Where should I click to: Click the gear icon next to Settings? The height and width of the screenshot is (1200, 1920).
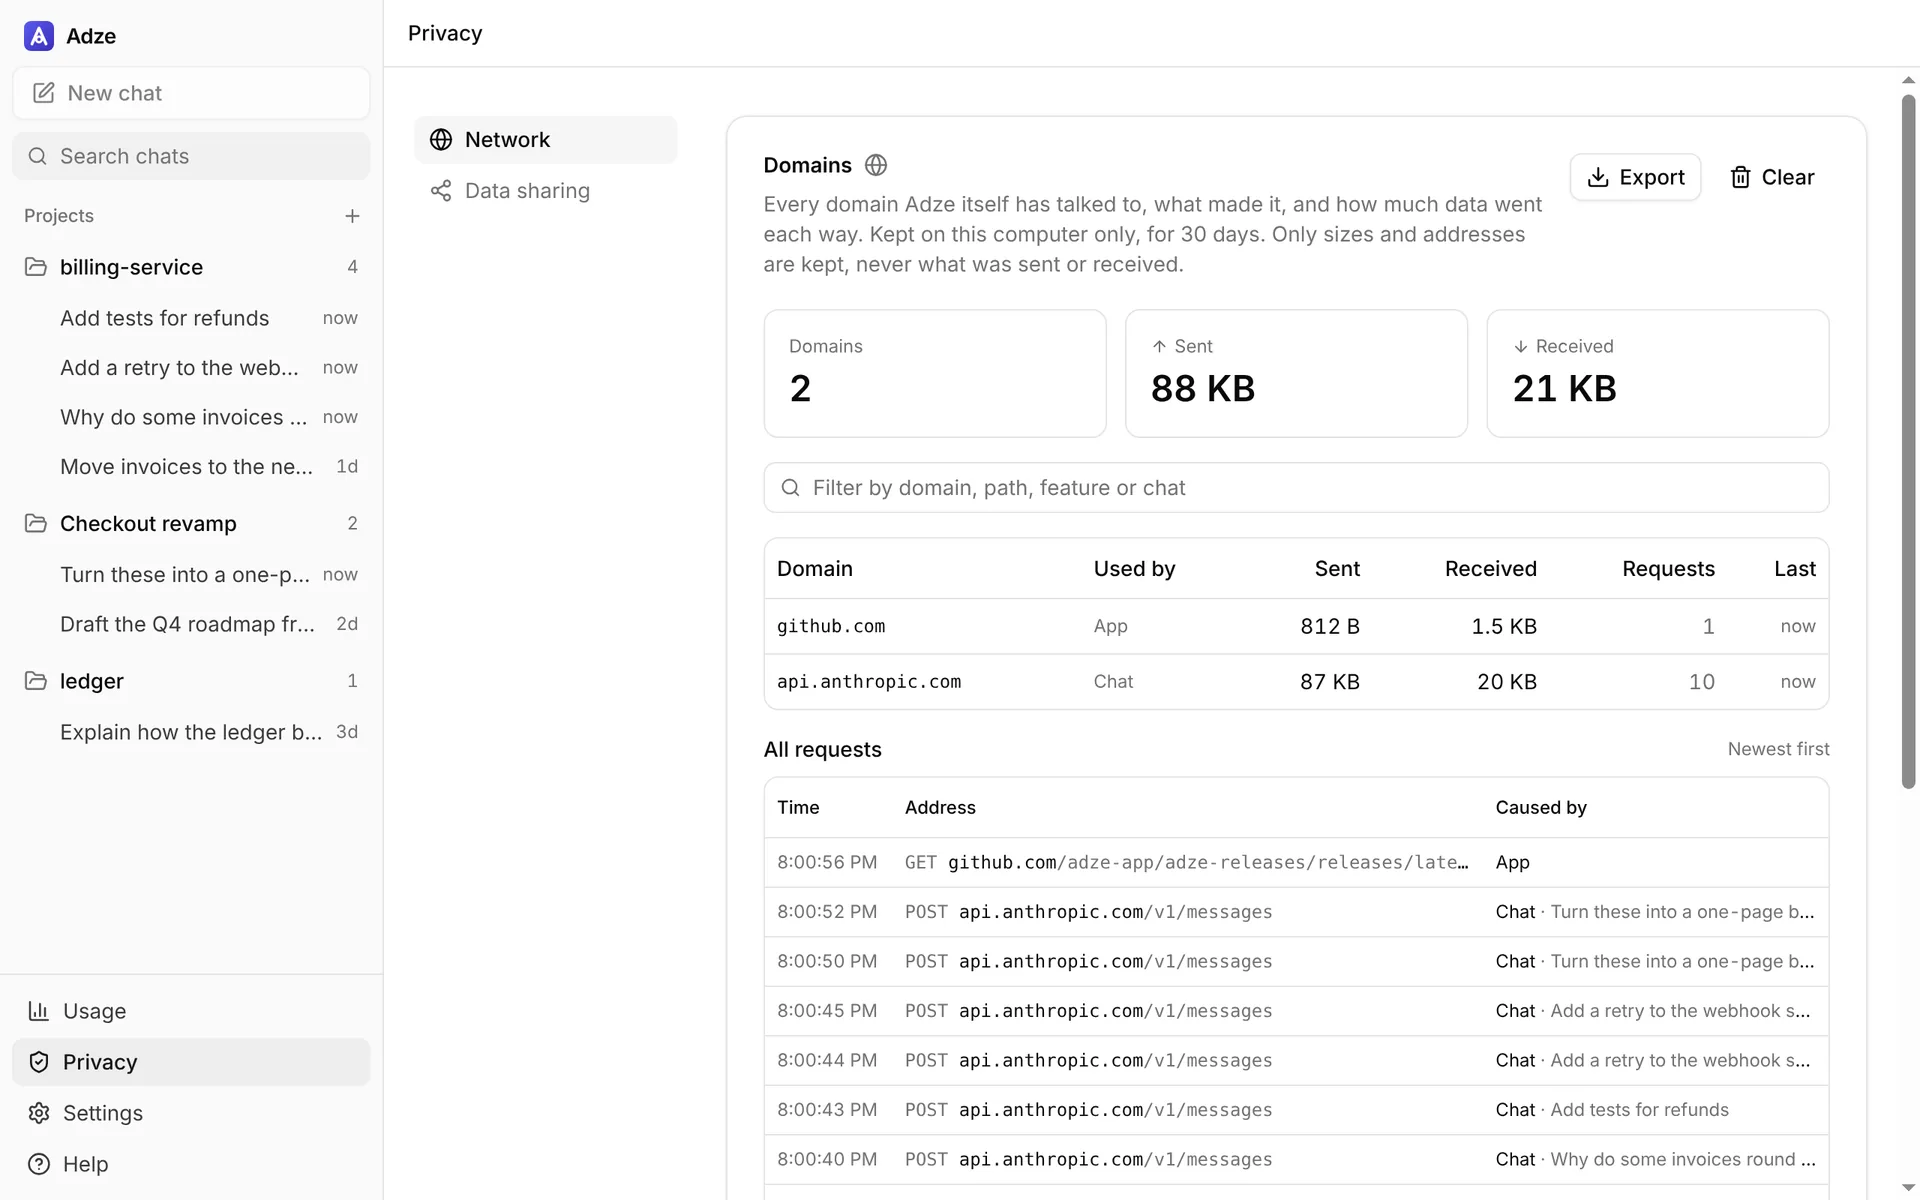click(39, 1113)
